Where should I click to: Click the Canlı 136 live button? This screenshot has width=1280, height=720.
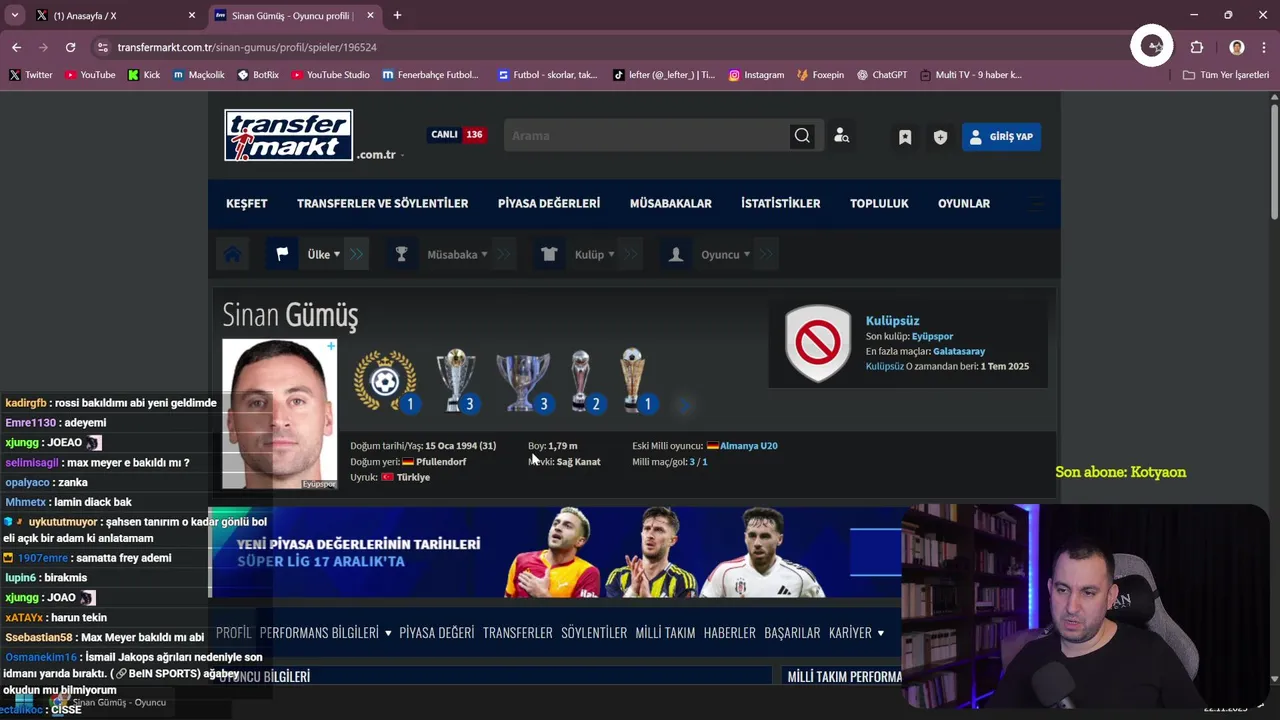click(x=456, y=134)
